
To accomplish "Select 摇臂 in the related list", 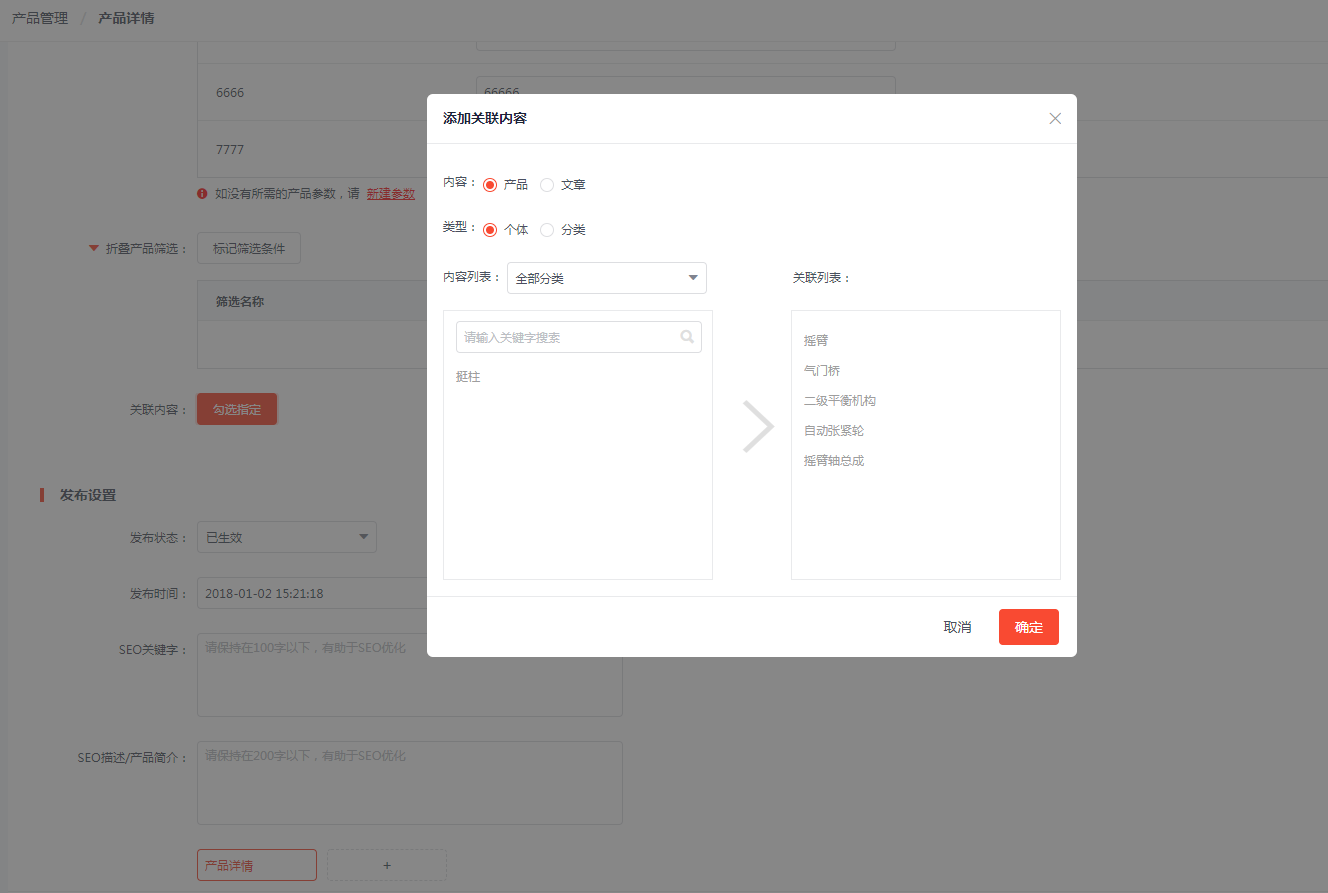I will point(816,341).
